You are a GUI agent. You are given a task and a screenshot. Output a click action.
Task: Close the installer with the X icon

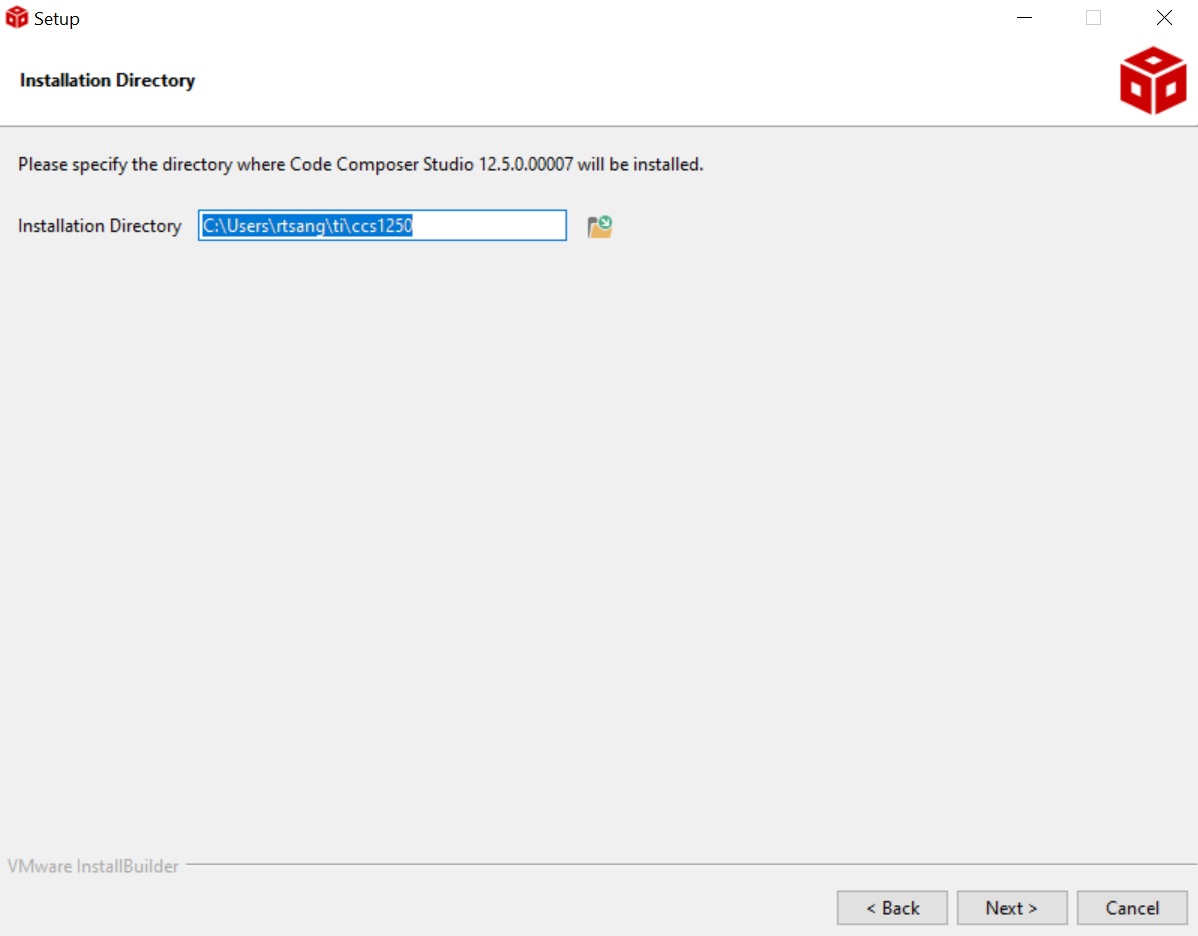pos(1163,17)
